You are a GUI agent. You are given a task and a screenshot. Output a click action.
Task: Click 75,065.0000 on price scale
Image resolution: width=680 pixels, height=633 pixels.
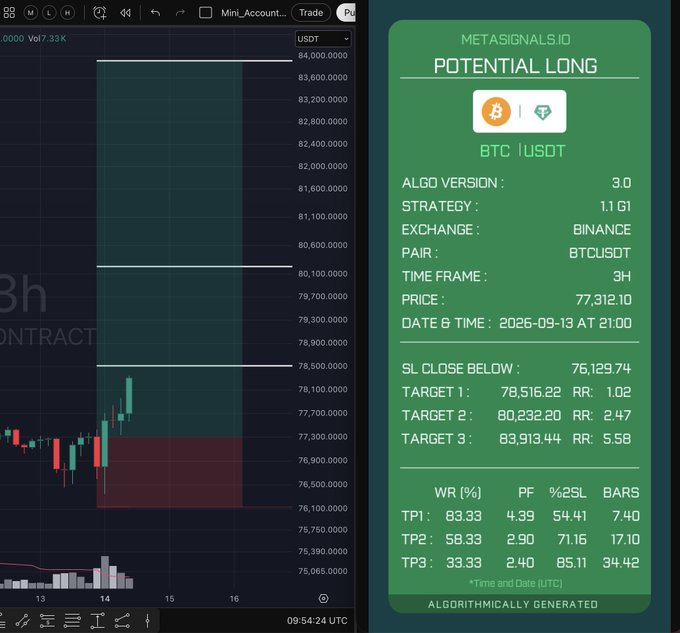(x=323, y=571)
